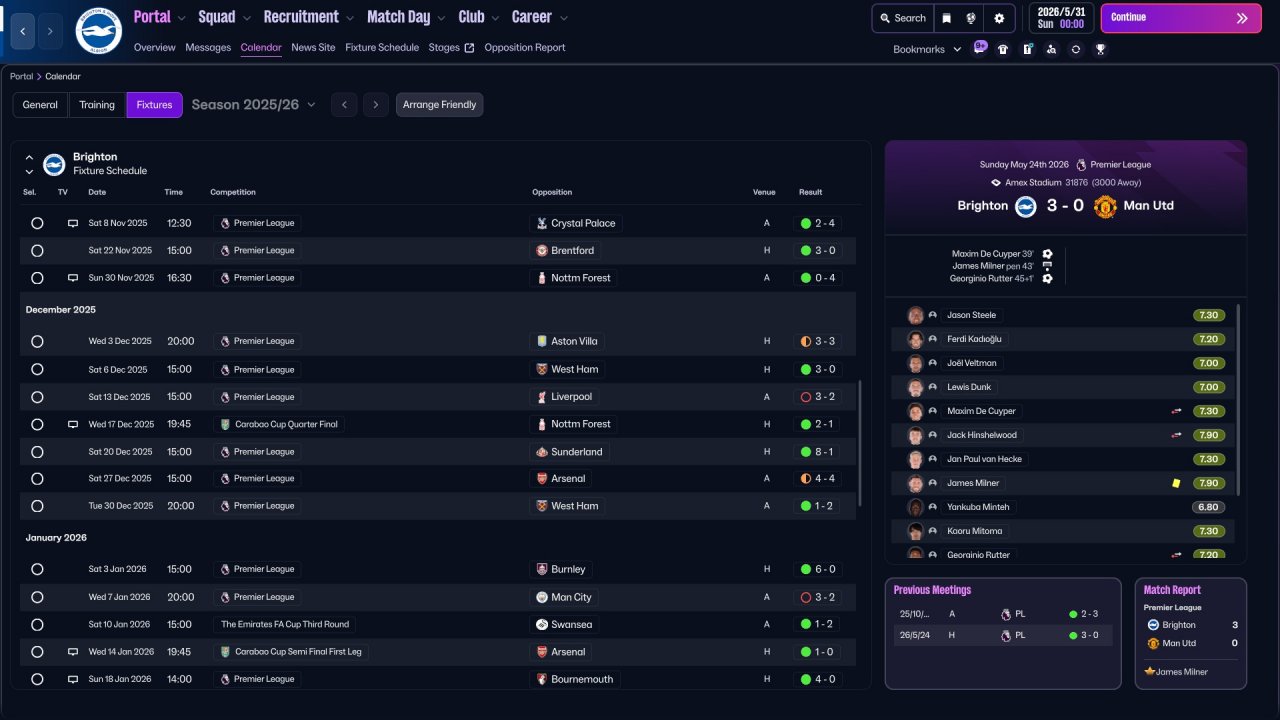The image size is (1280, 720).
Task: Go forward with the right navigation arrow
Action: (x=51, y=32)
